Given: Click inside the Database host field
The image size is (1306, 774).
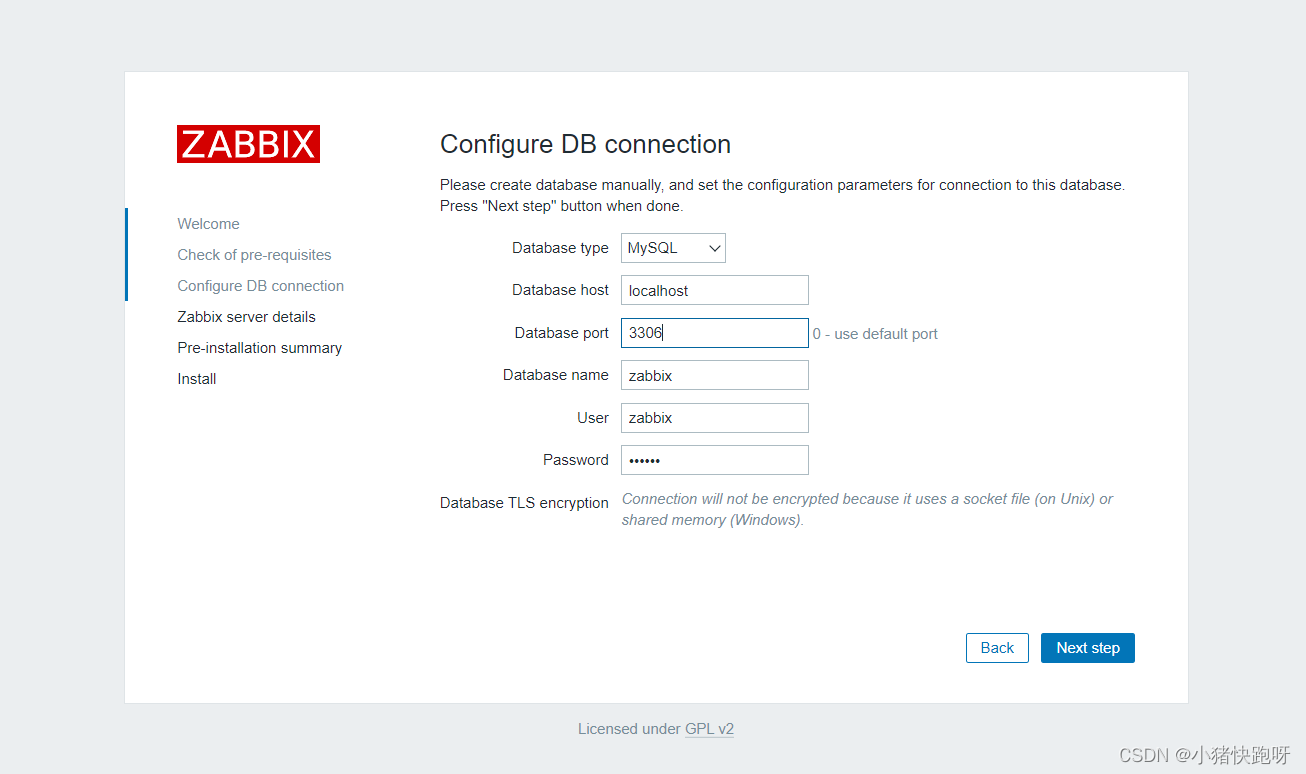Looking at the screenshot, I should 714,289.
